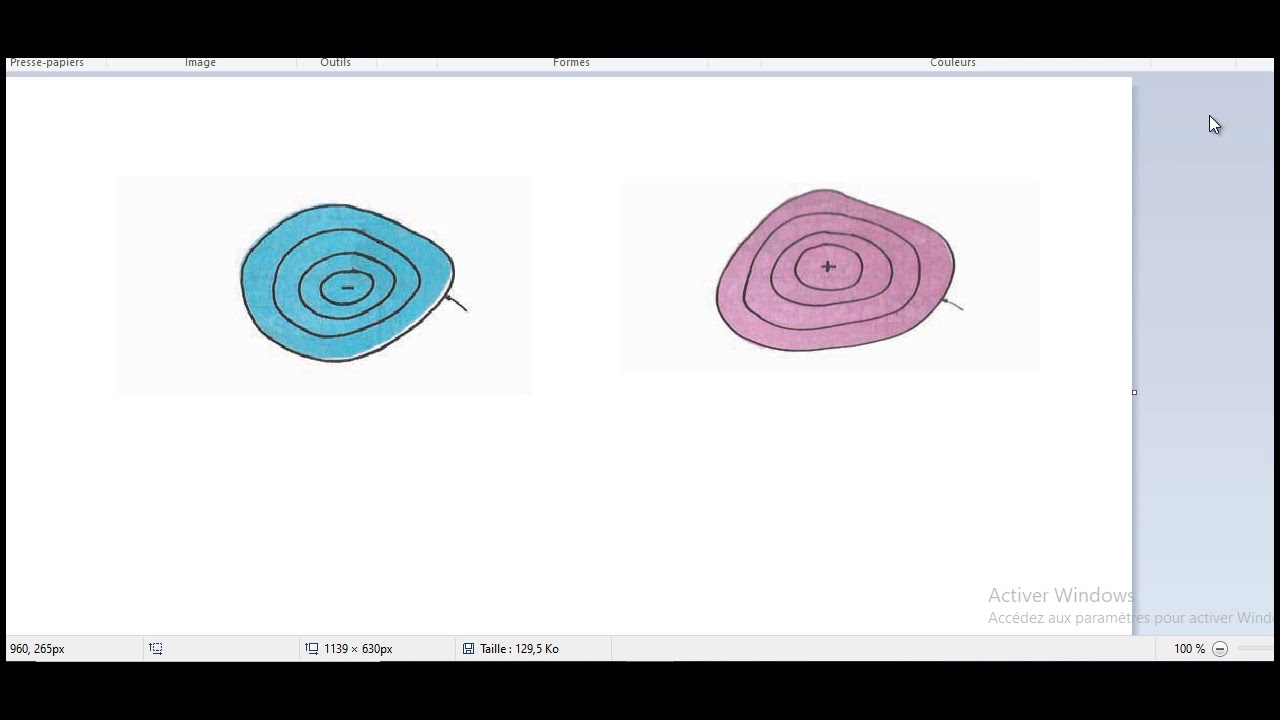The image size is (1280, 720).
Task: Click the canvas dimensions icon in status bar
Action: 312,649
